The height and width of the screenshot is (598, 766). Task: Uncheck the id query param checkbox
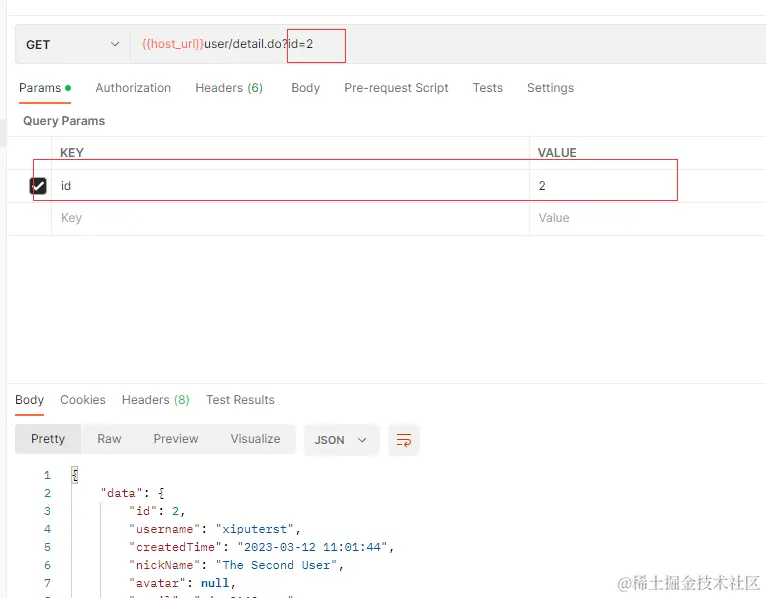[38, 186]
